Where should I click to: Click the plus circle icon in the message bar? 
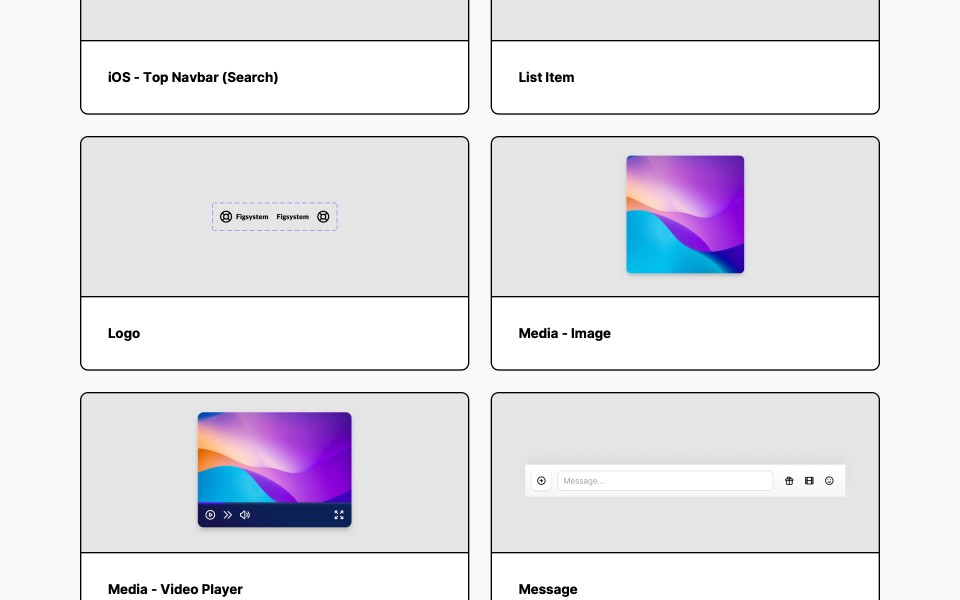(541, 481)
